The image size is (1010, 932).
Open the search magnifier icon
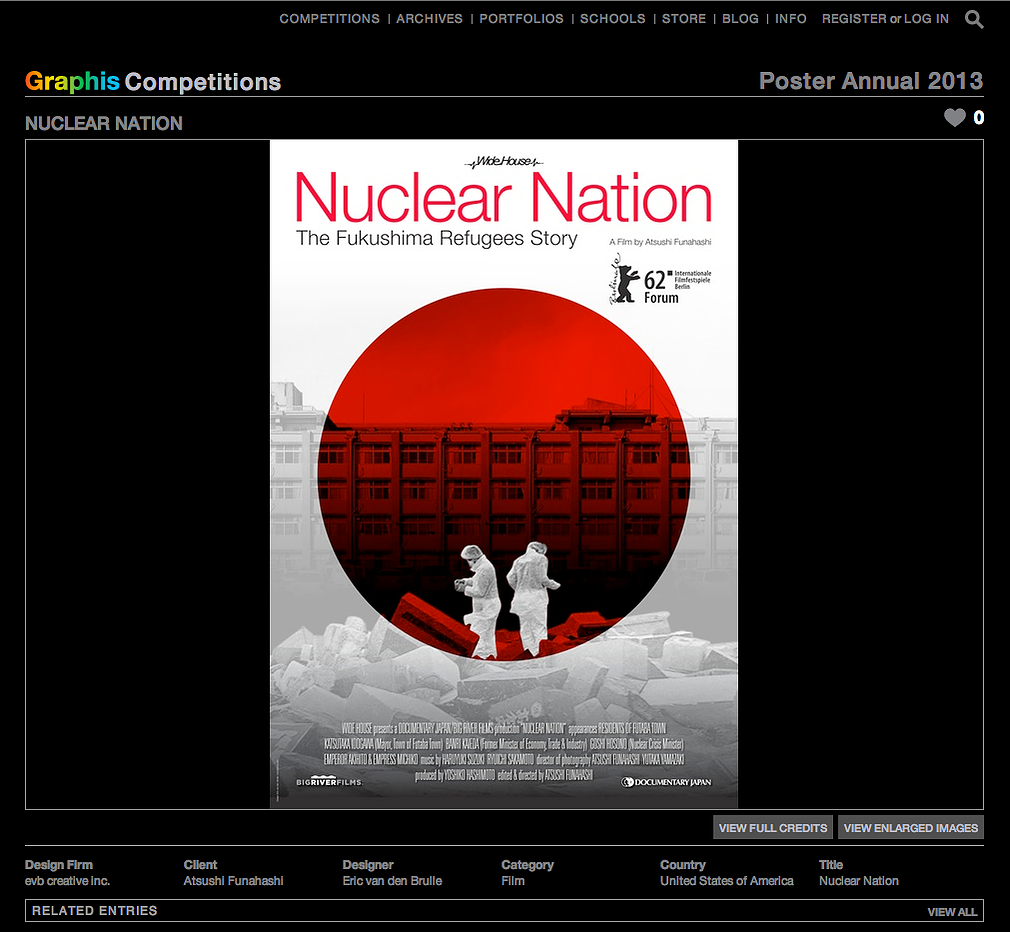pos(974,19)
